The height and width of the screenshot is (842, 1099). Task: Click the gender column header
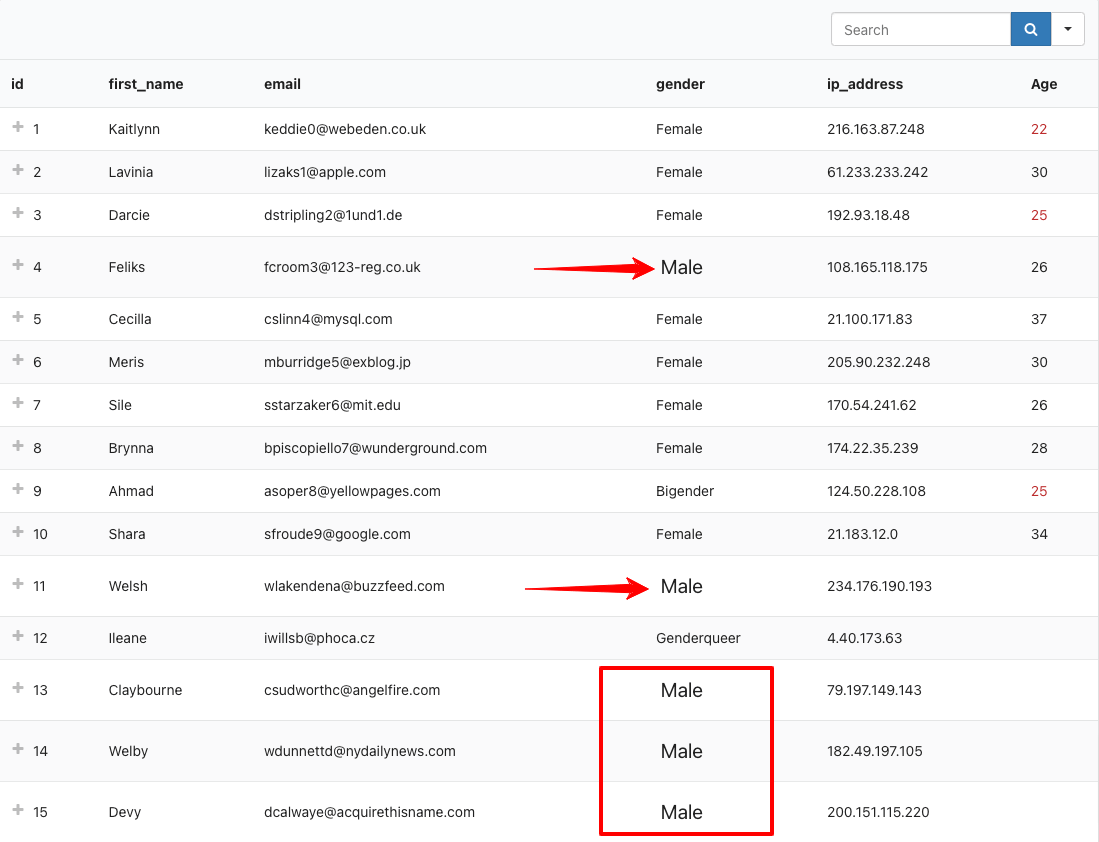tap(680, 84)
